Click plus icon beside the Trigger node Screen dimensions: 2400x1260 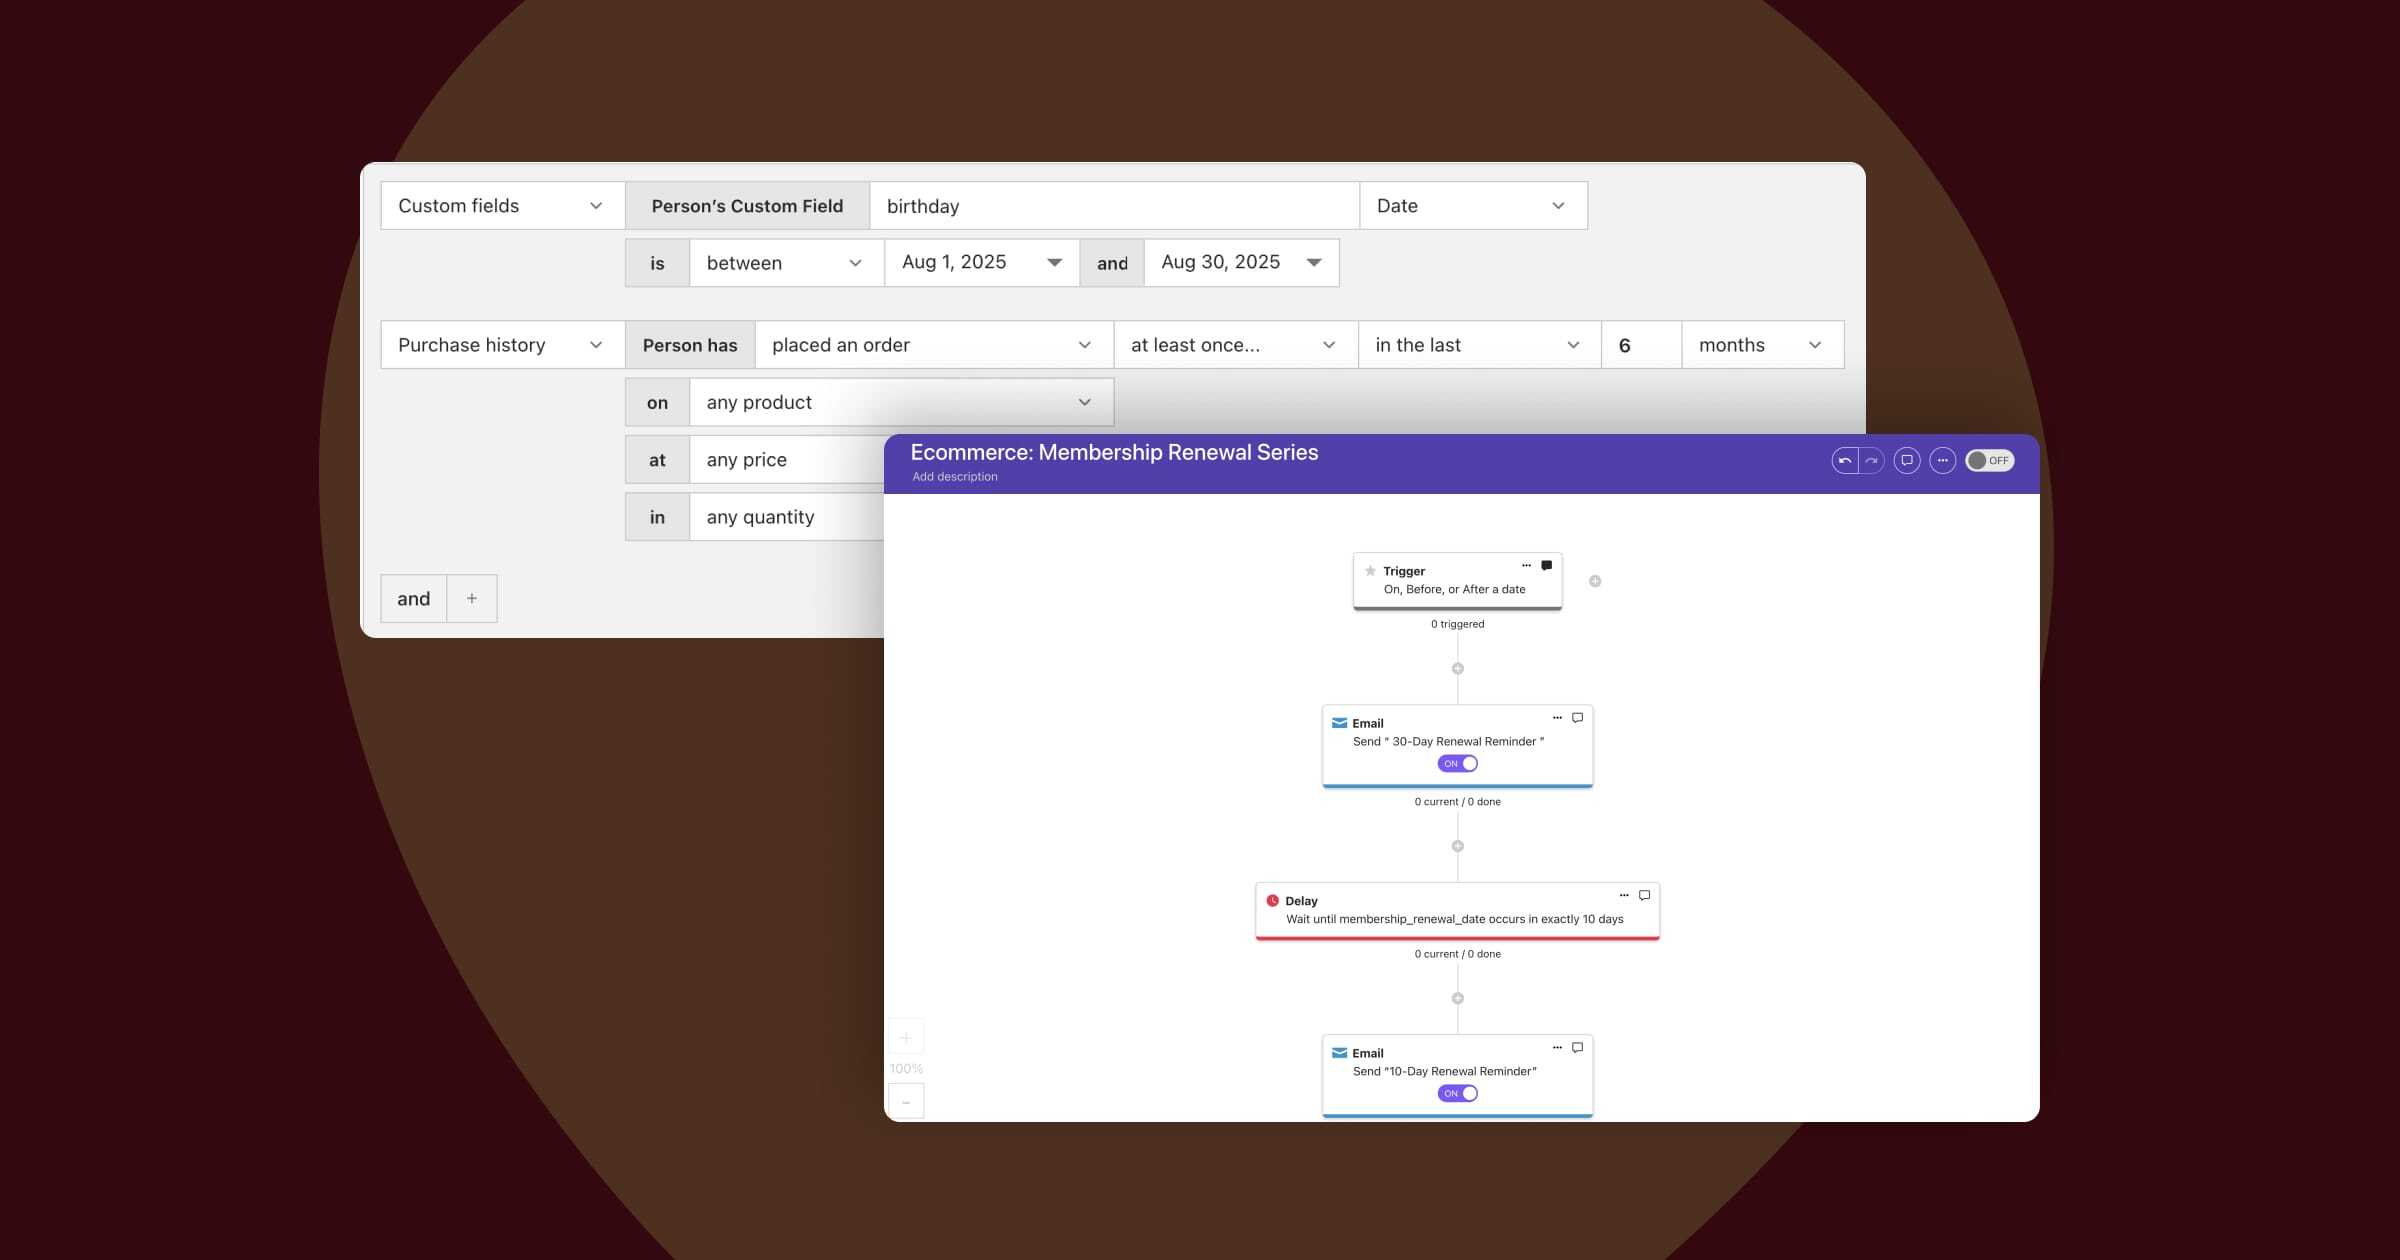point(1595,581)
